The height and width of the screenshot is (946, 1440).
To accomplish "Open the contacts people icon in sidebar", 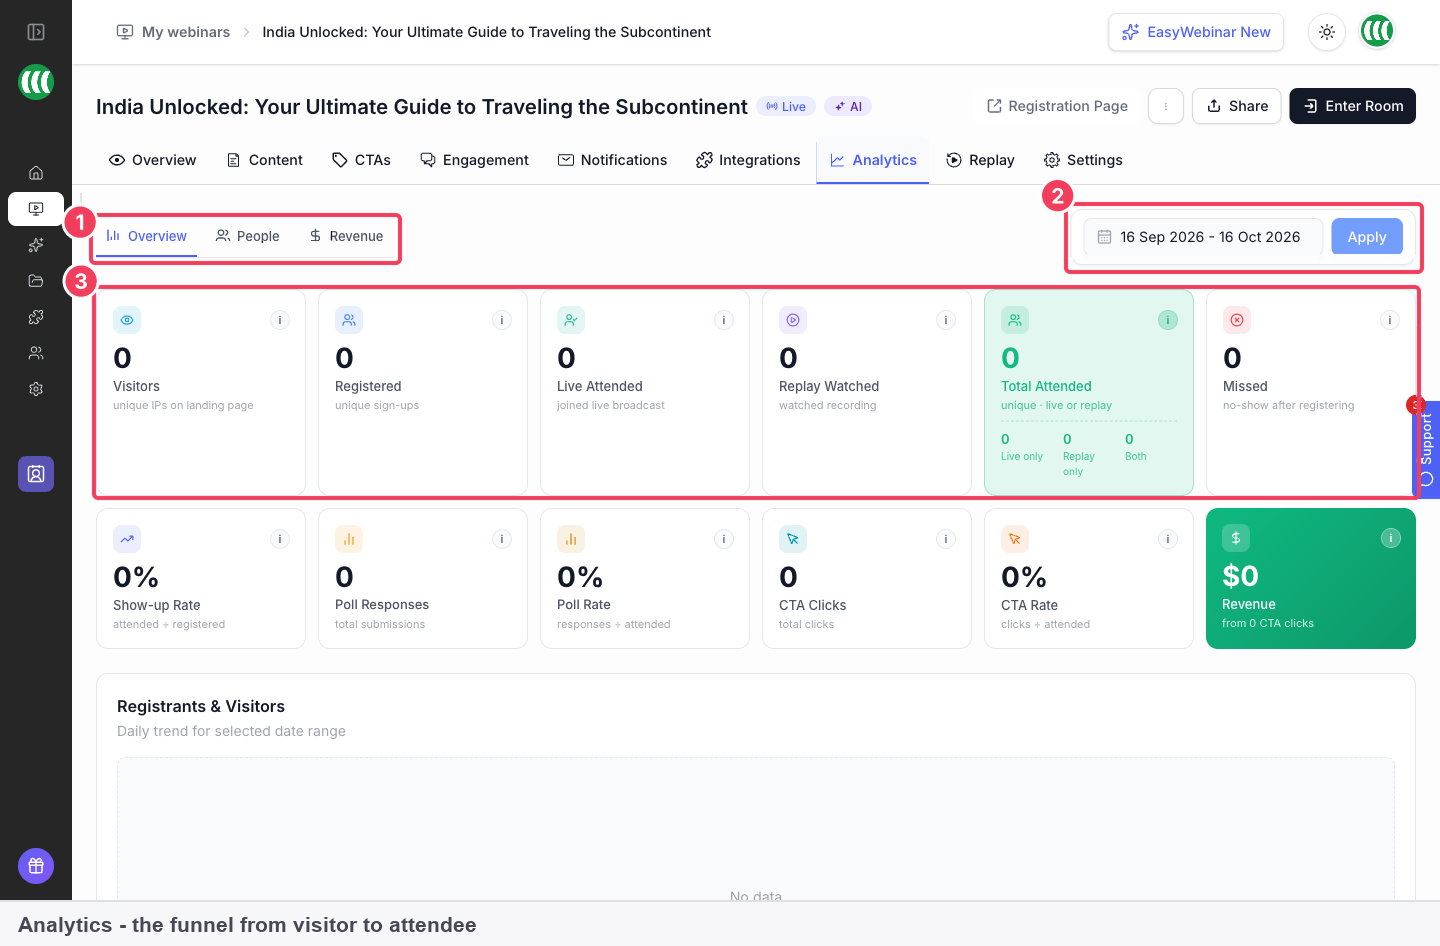I will coord(36,353).
